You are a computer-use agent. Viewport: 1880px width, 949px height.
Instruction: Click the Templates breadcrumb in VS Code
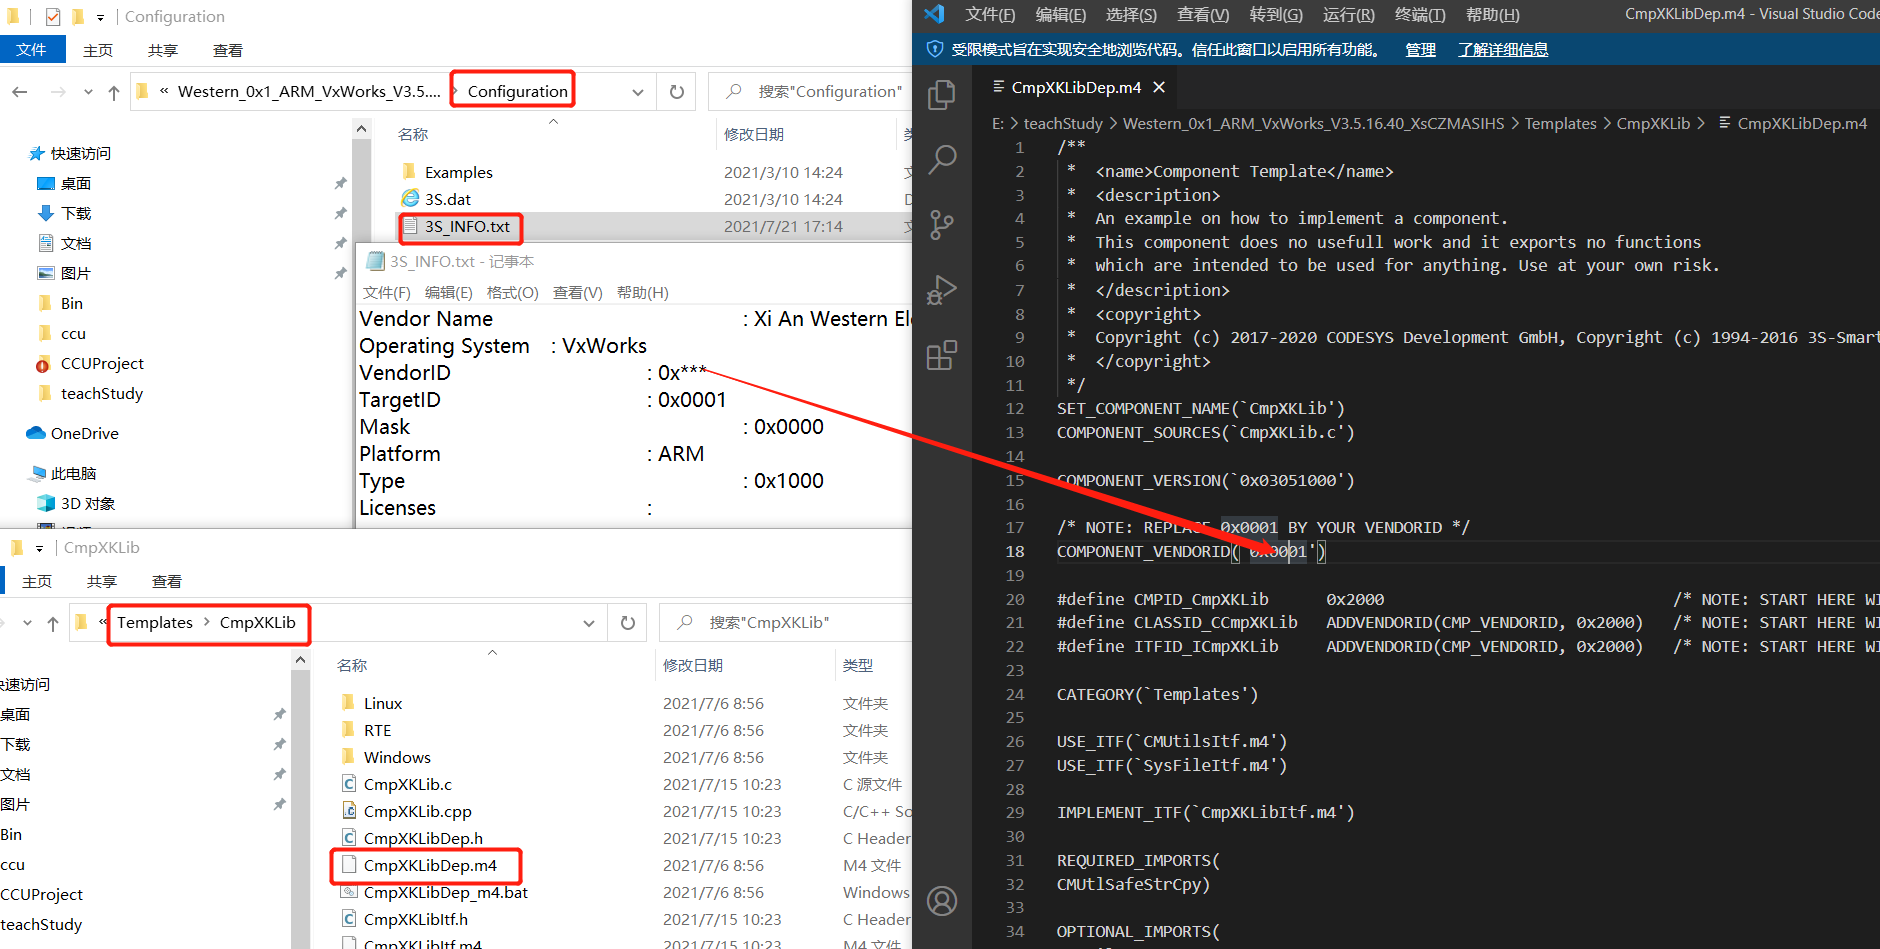pyautogui.click(x=1560, y=124)
